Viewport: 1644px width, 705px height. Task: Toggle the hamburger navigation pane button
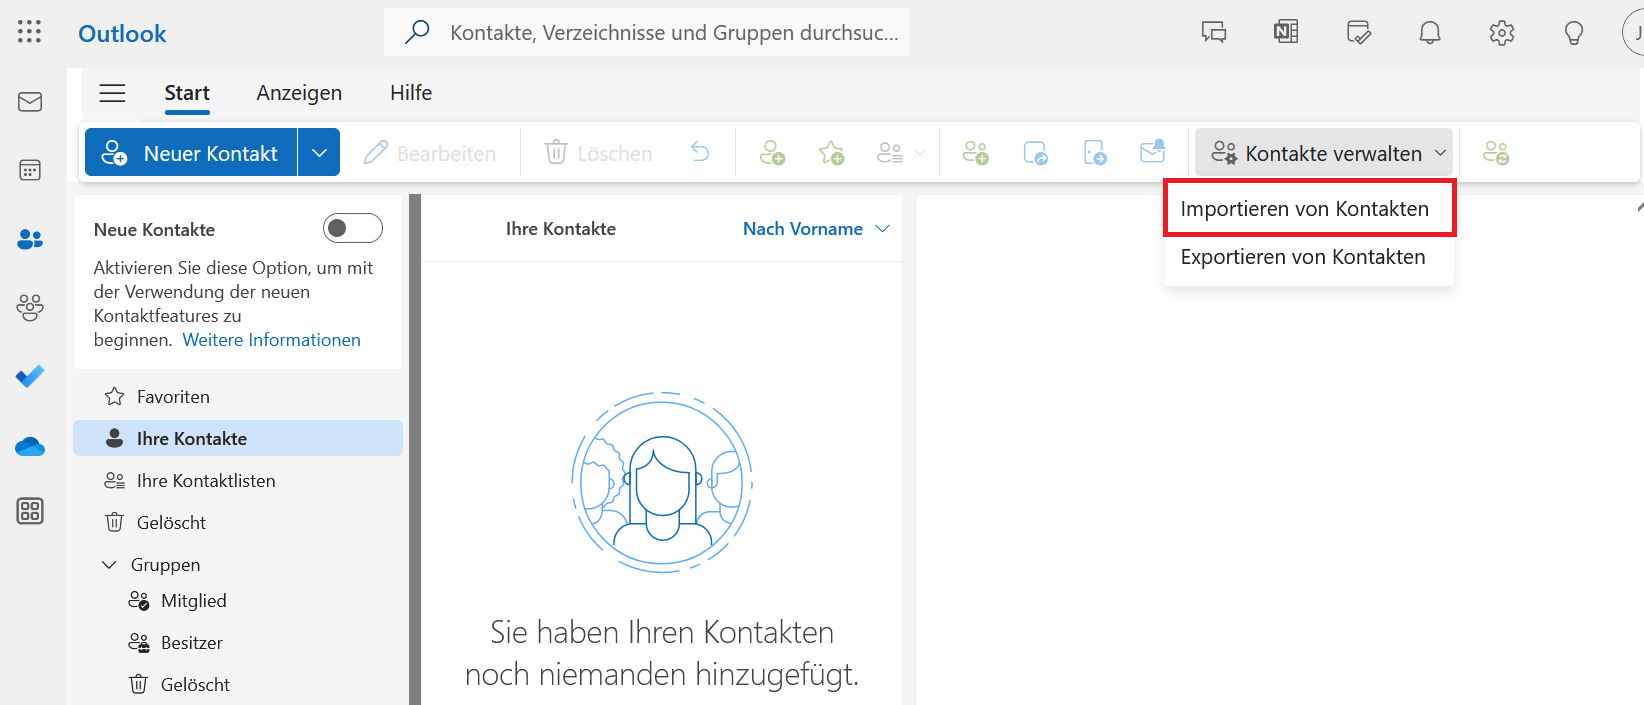pyautogui.click(x=112, y=93)
